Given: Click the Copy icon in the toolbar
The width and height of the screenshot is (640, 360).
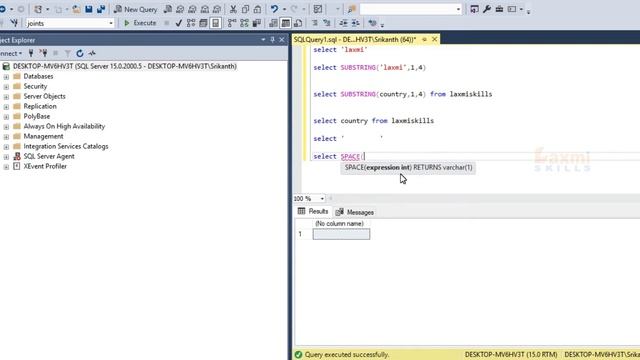Looking at the screenshot, I should (245, 9).
